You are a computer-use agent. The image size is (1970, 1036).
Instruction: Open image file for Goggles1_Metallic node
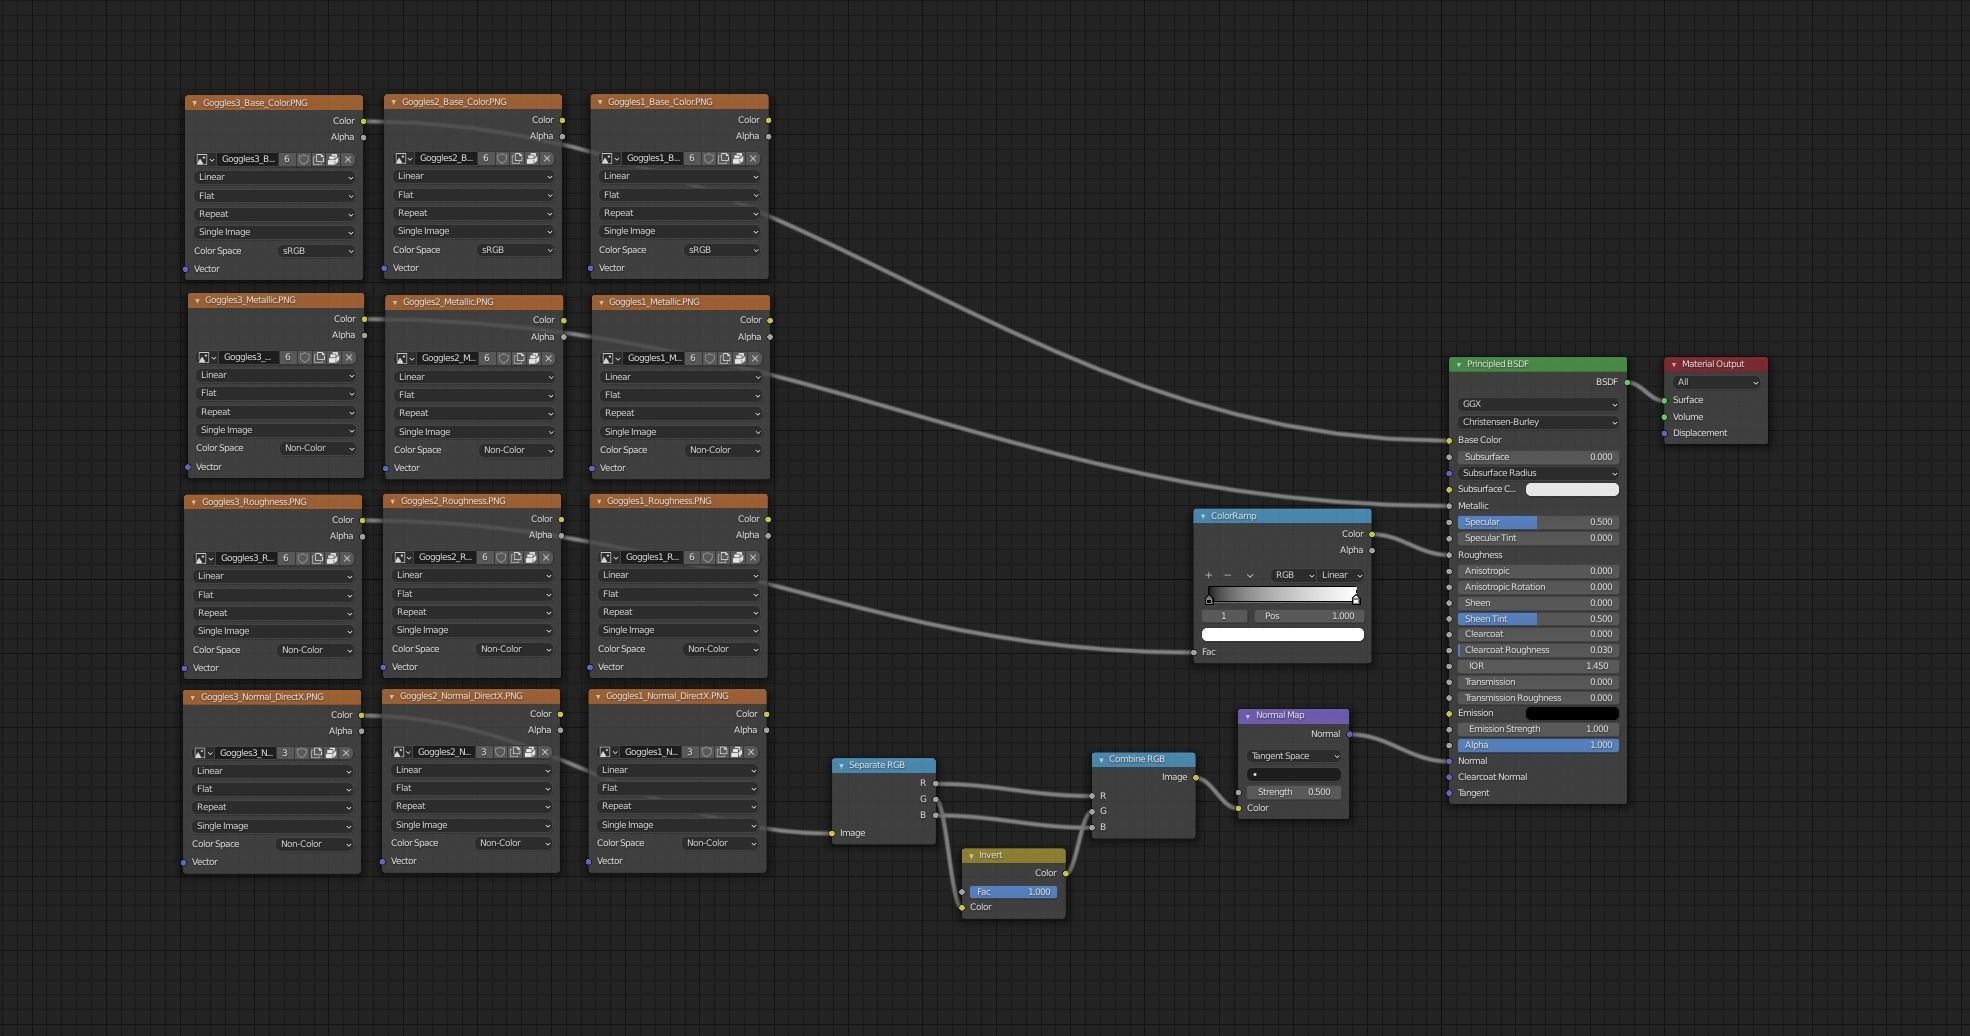pos(740,358)
